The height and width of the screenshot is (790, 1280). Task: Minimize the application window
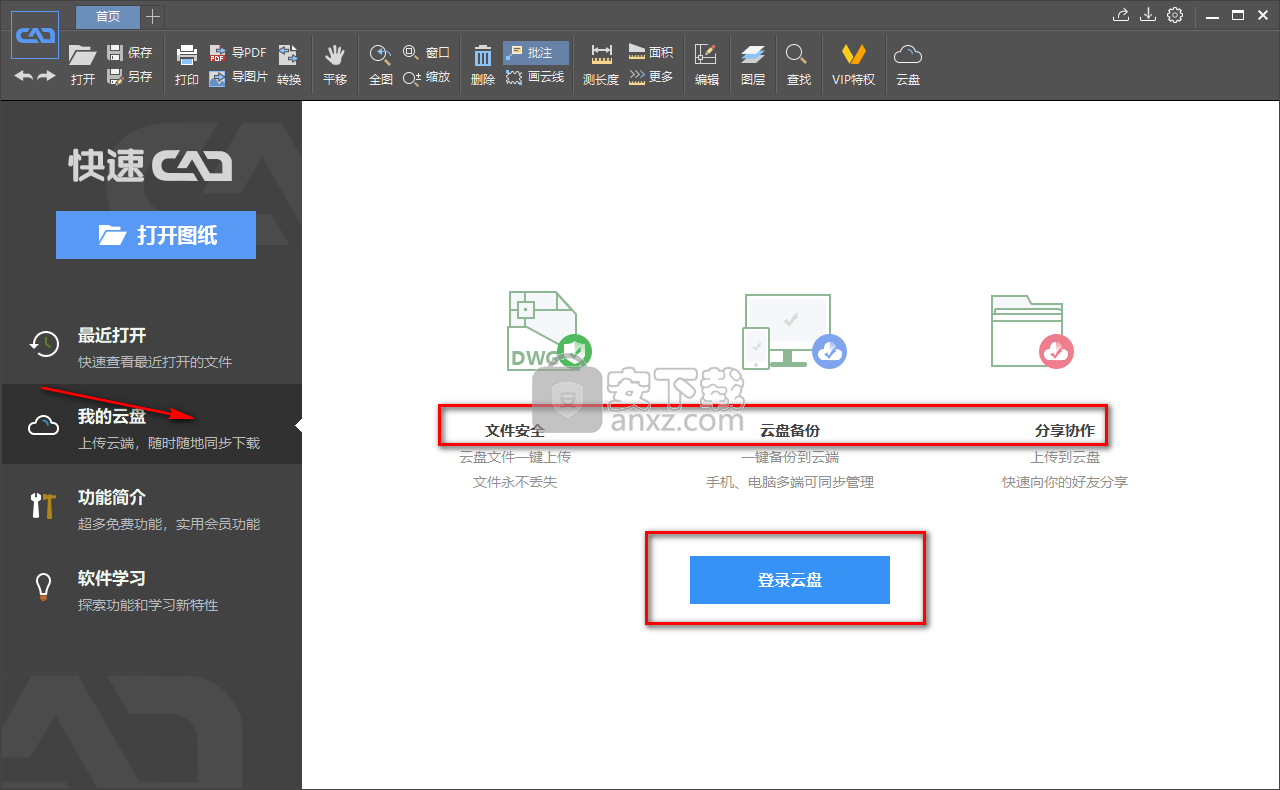click(1213, 15)
